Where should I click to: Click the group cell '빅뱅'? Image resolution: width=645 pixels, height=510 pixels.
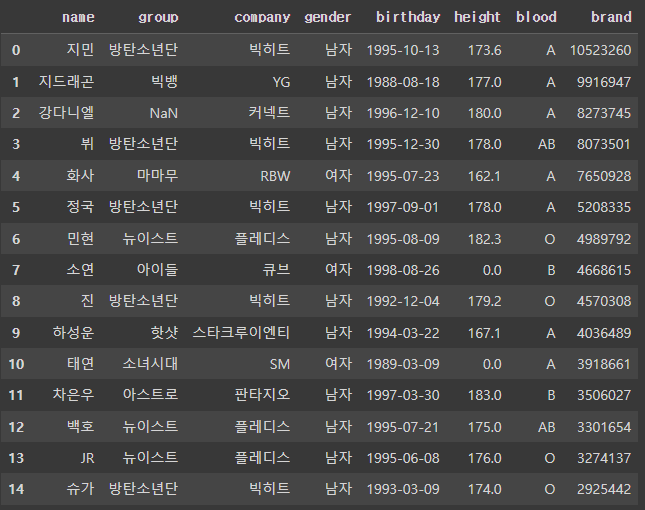[165, 81]
